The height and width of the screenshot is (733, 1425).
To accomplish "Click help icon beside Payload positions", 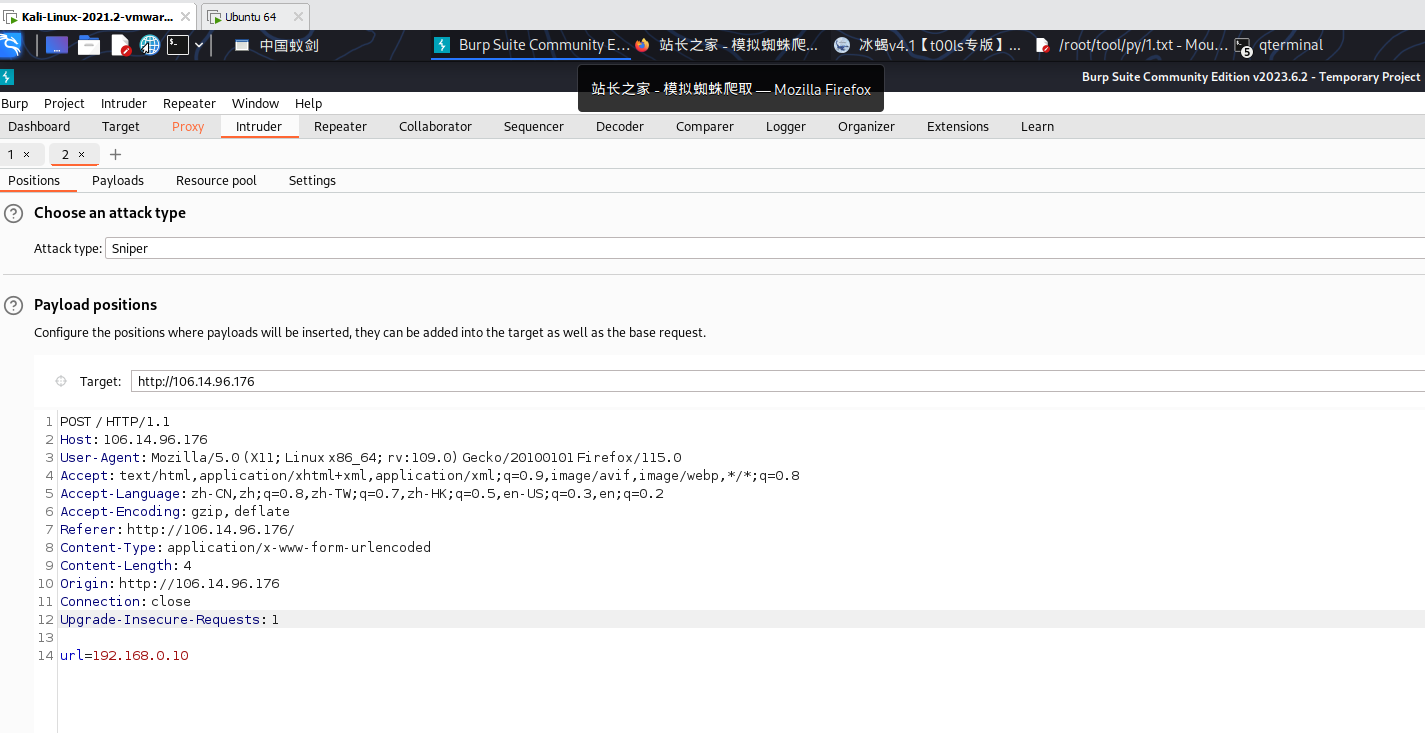I will (x=14, y=305).
